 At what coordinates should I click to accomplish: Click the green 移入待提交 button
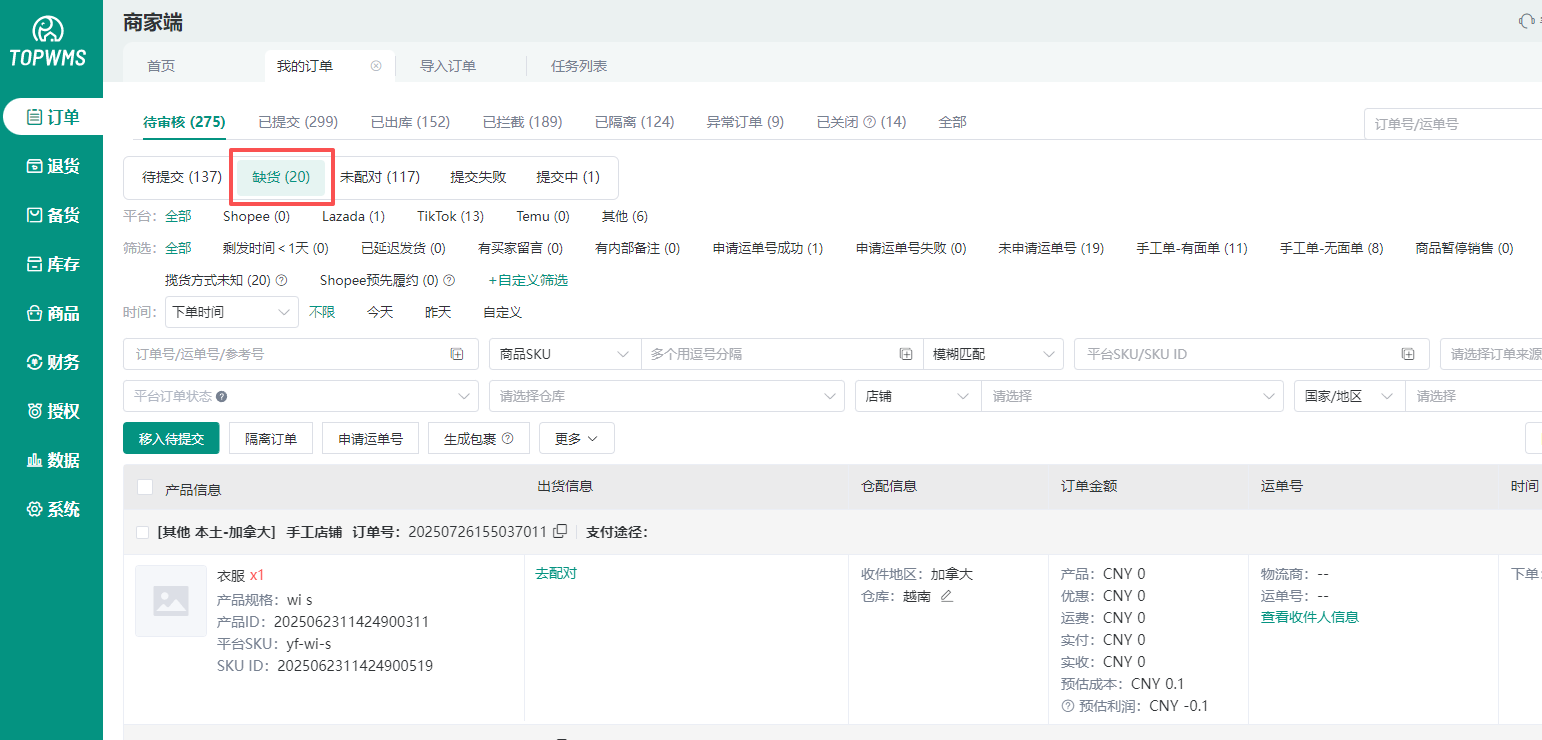click(x=171, y=438)
